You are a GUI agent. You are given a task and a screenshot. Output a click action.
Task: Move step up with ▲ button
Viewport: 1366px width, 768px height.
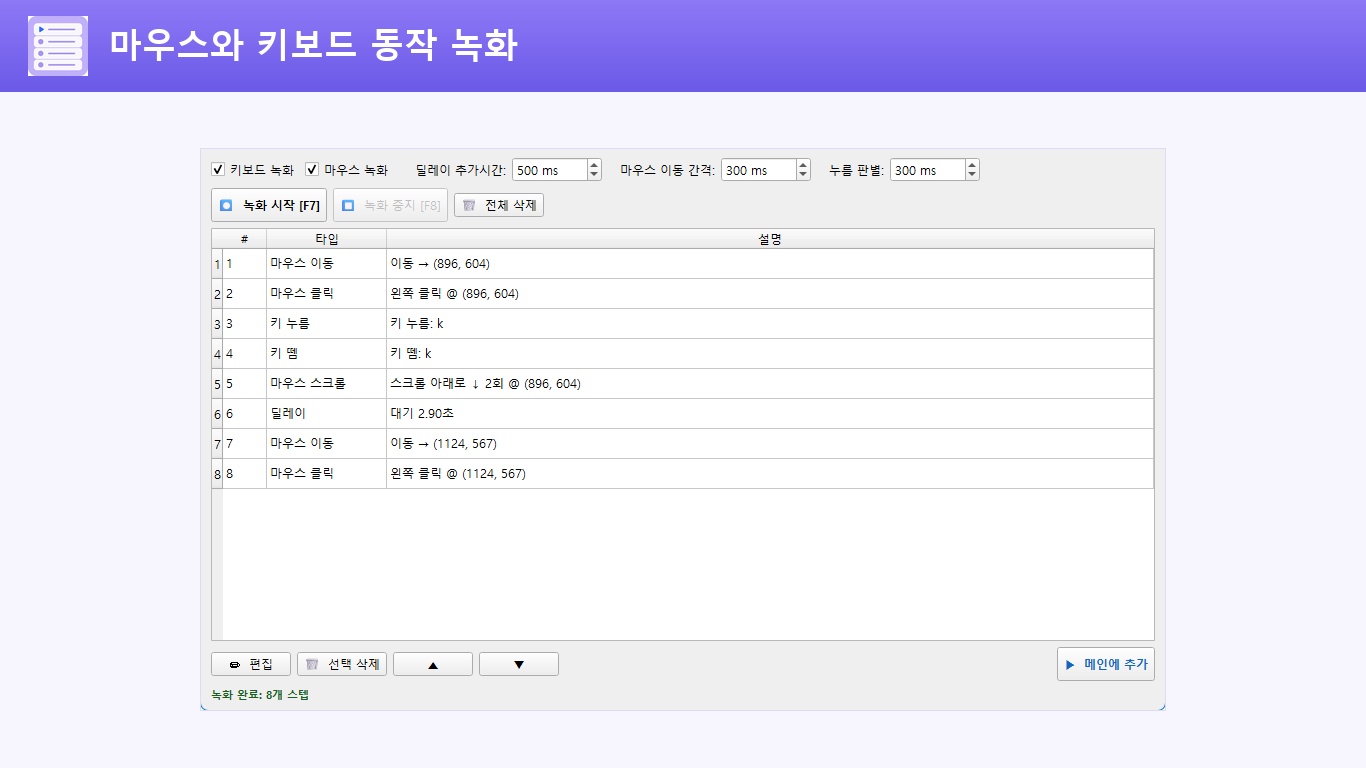click(433, 664)
